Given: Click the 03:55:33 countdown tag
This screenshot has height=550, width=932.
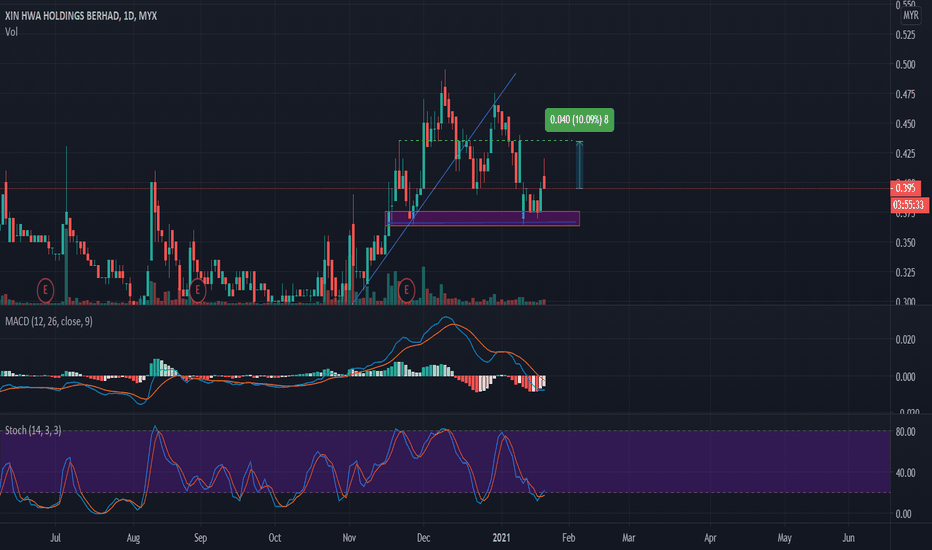Looking at the screenshot, I should coord(909,205).
